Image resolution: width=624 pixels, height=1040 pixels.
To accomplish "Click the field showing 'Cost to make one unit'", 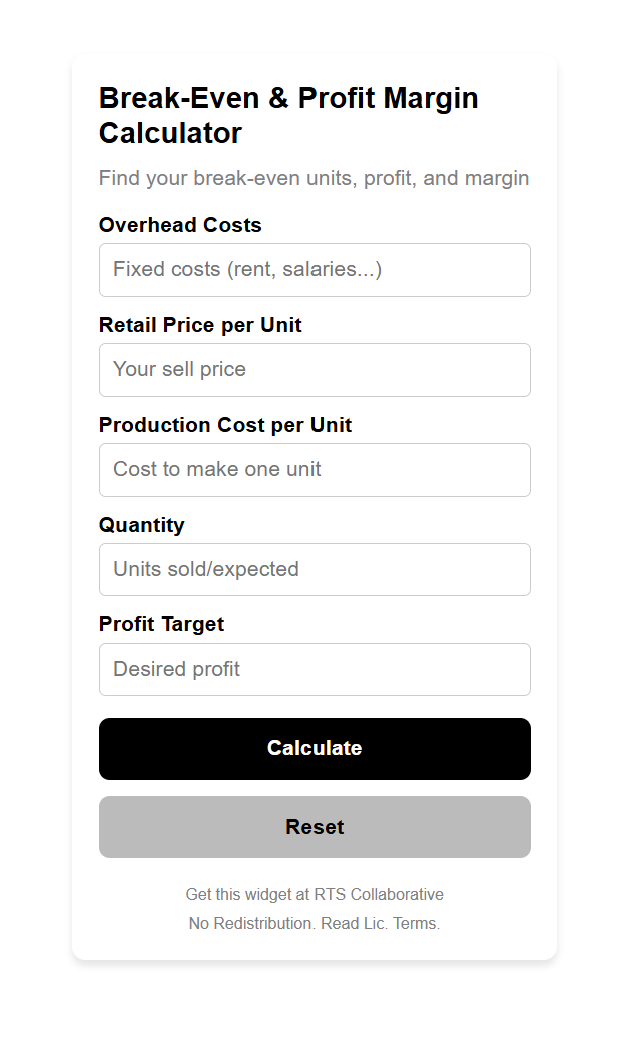I will point(314,469).
